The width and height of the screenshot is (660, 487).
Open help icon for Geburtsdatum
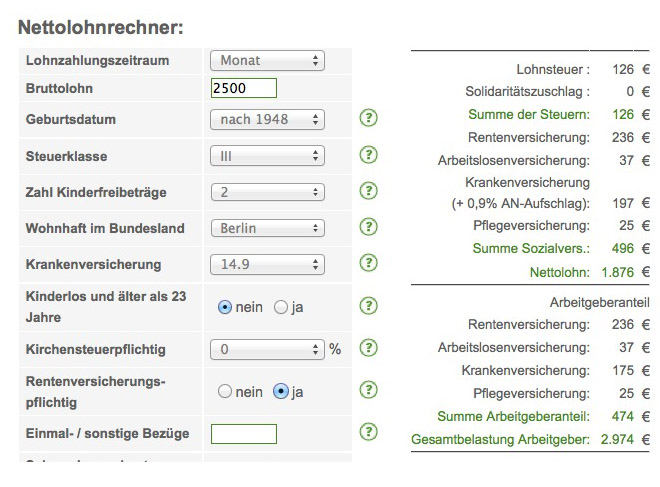coord(368,118)
